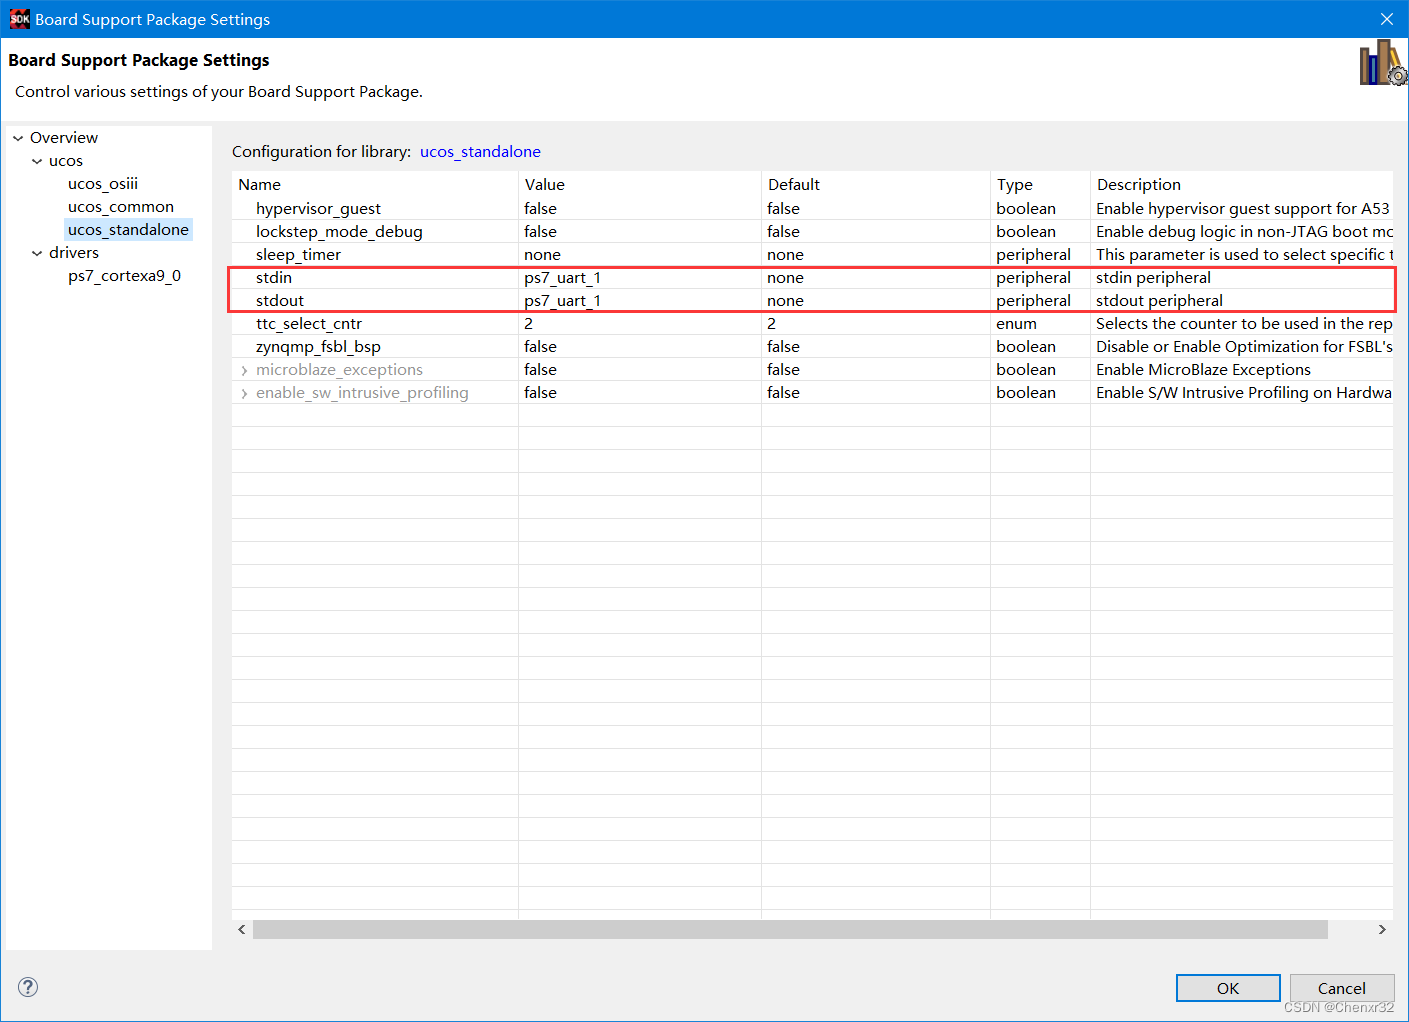This screenshot has height=1022, width=1409.
Task: Click the Description column header
Action: [1242, 185]
